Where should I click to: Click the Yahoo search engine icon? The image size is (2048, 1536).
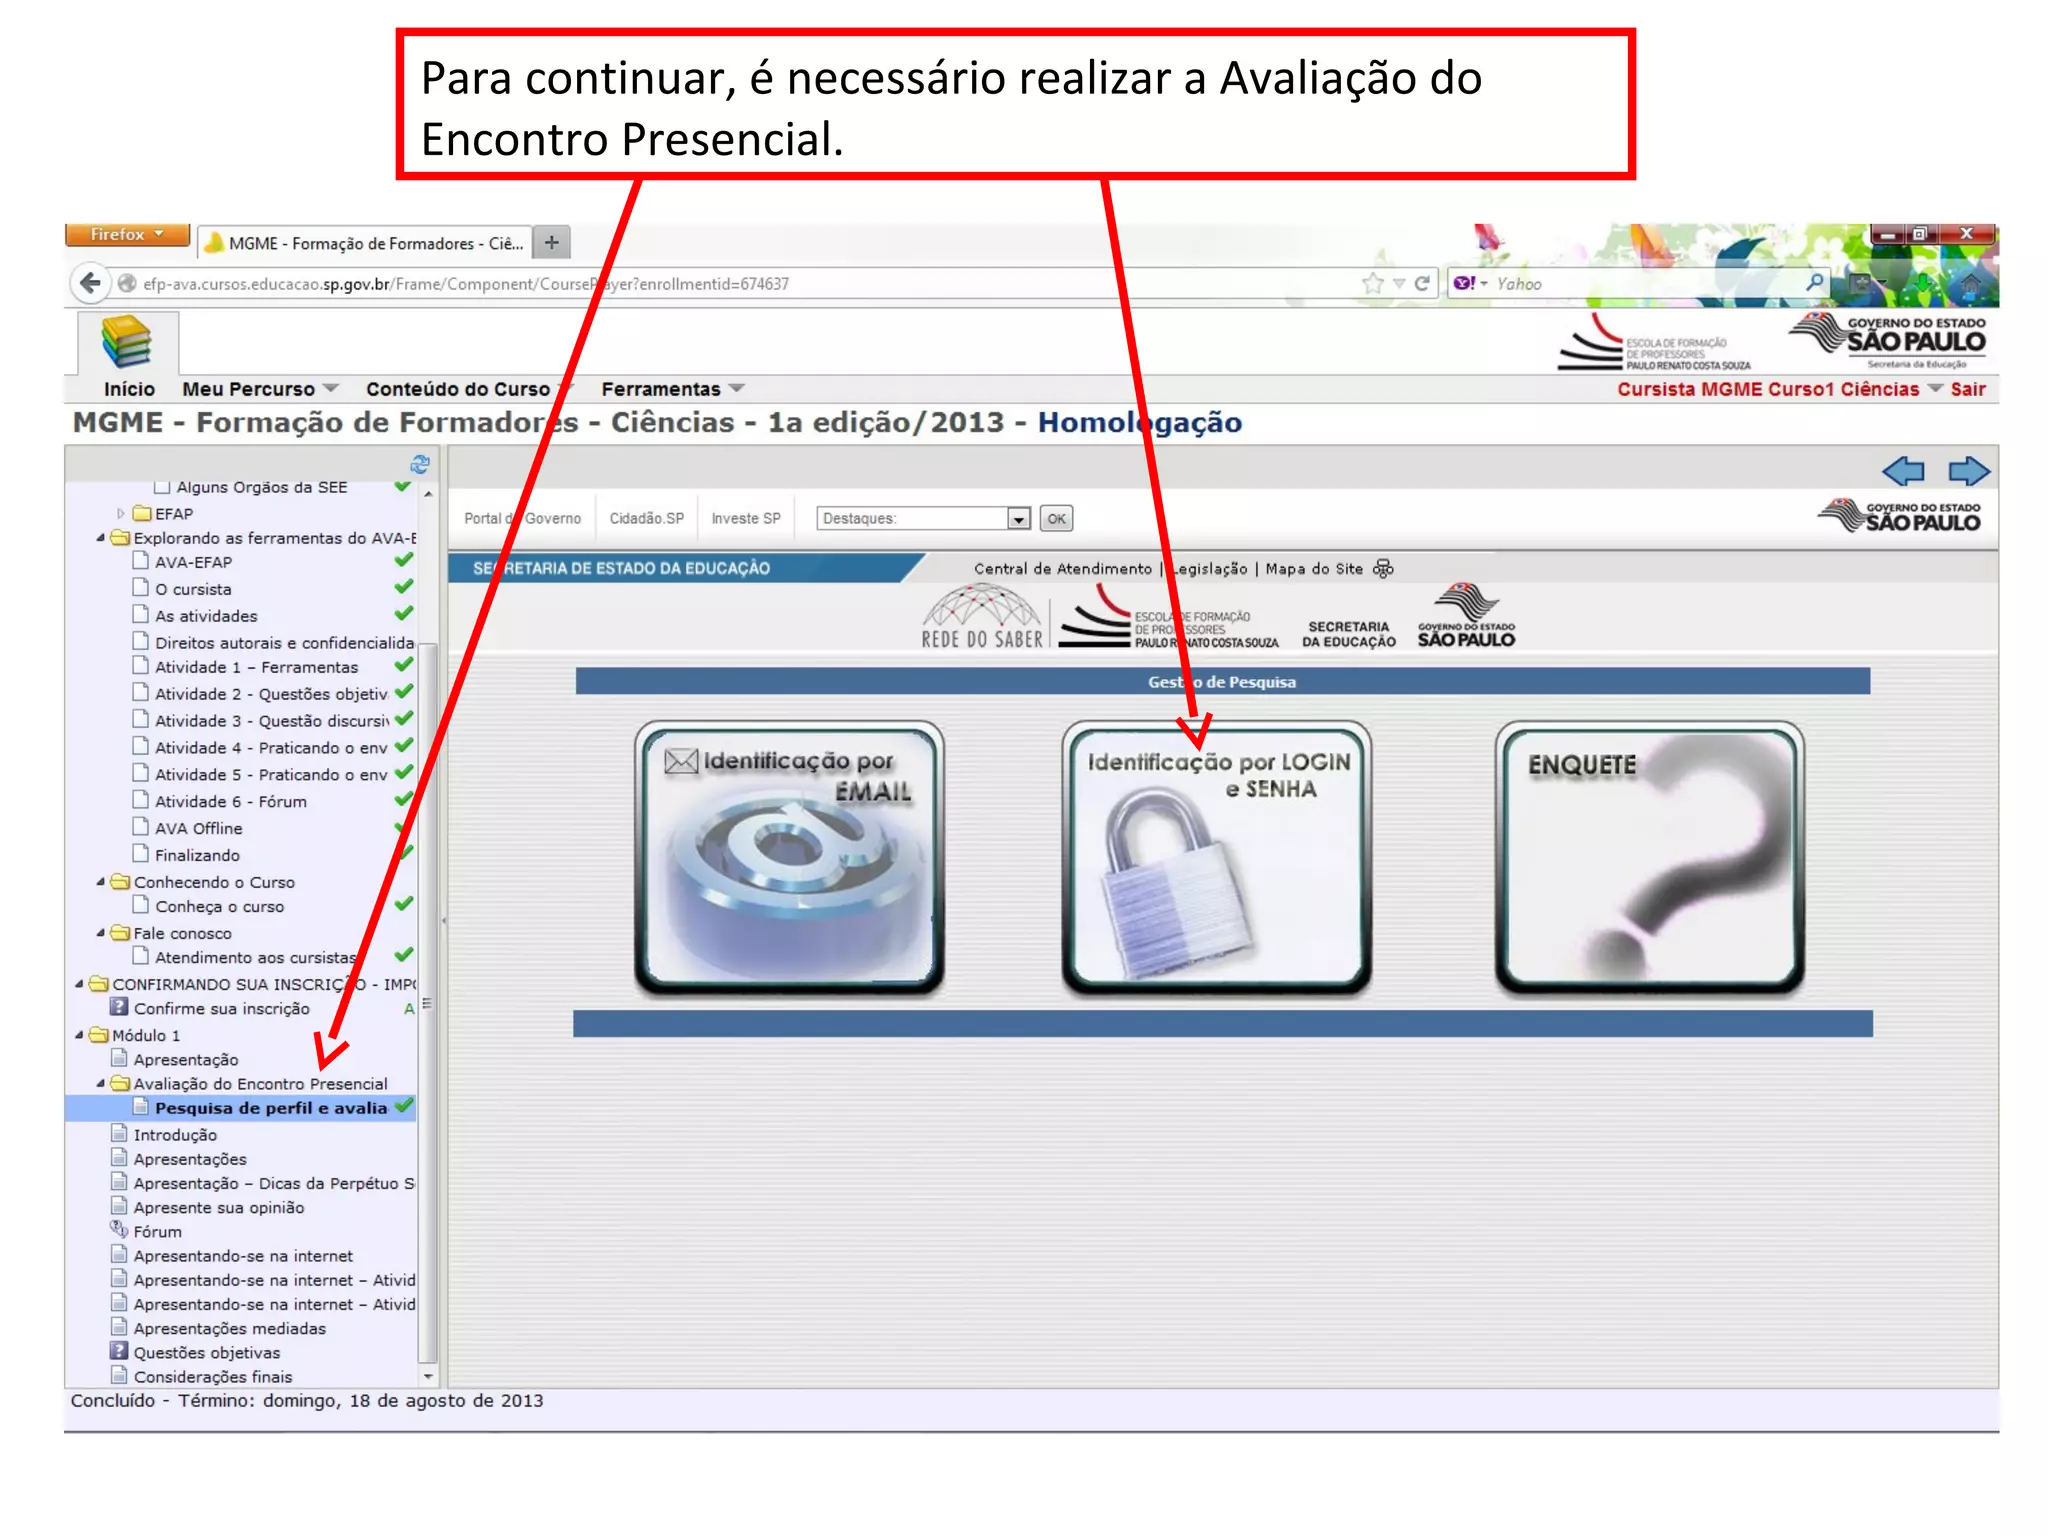1465,283
